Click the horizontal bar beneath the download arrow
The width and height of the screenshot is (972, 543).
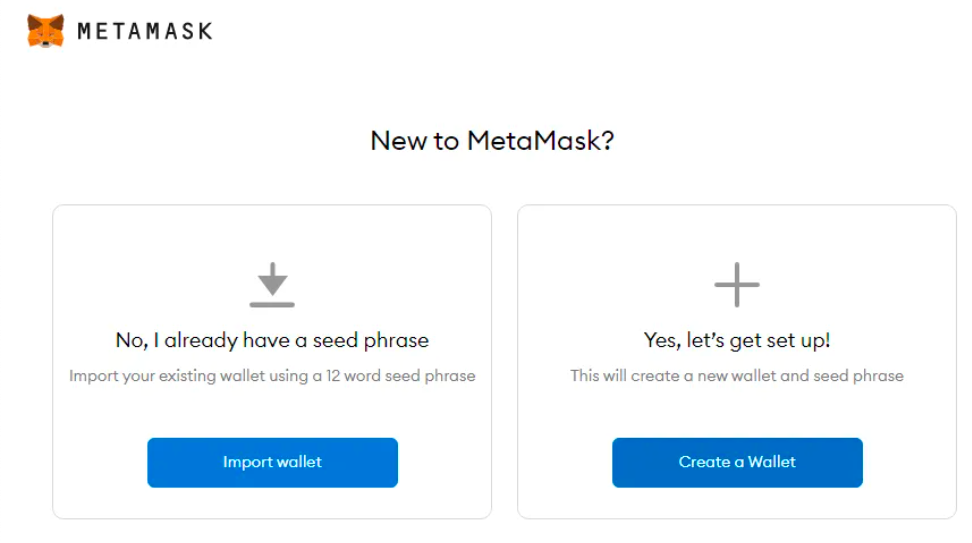pyautogui.click(x=272, y=303)
